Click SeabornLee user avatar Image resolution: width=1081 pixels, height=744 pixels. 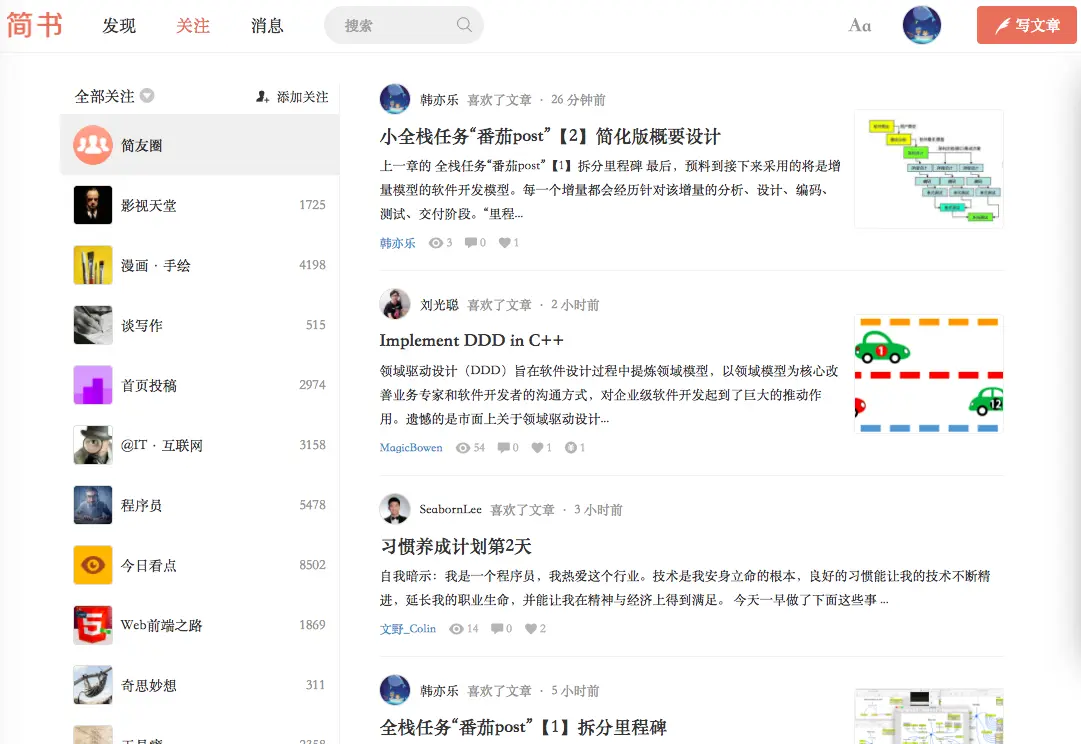pos(395,509)
